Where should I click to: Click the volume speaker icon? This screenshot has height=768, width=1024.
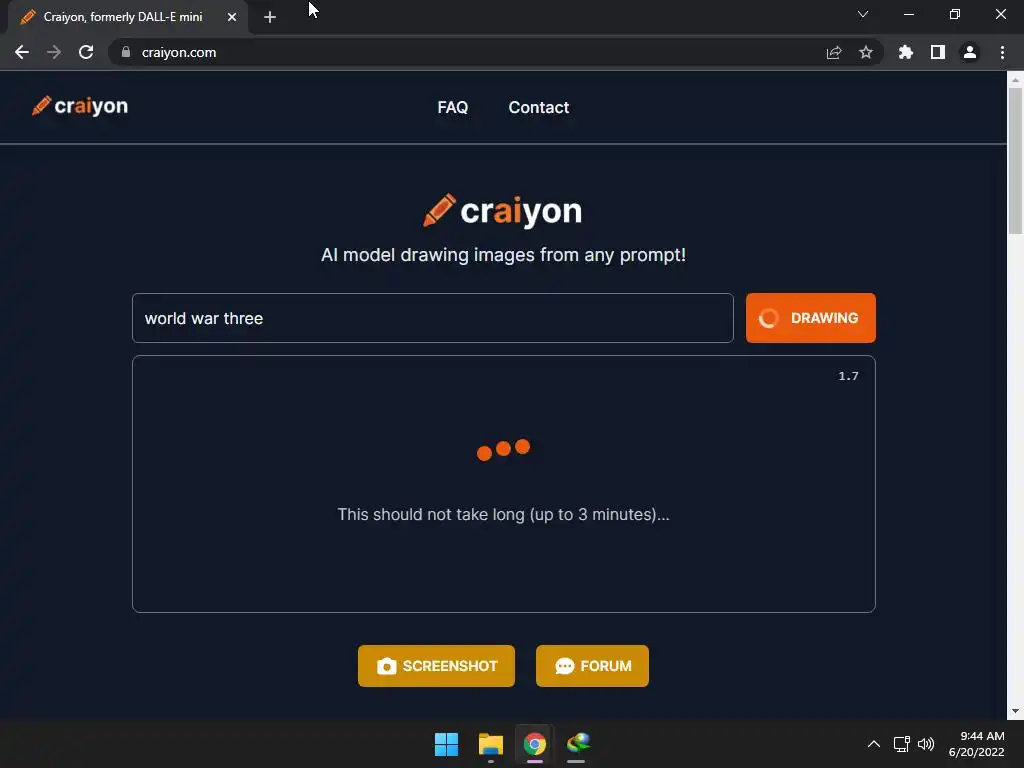click(x=926, y=744)
